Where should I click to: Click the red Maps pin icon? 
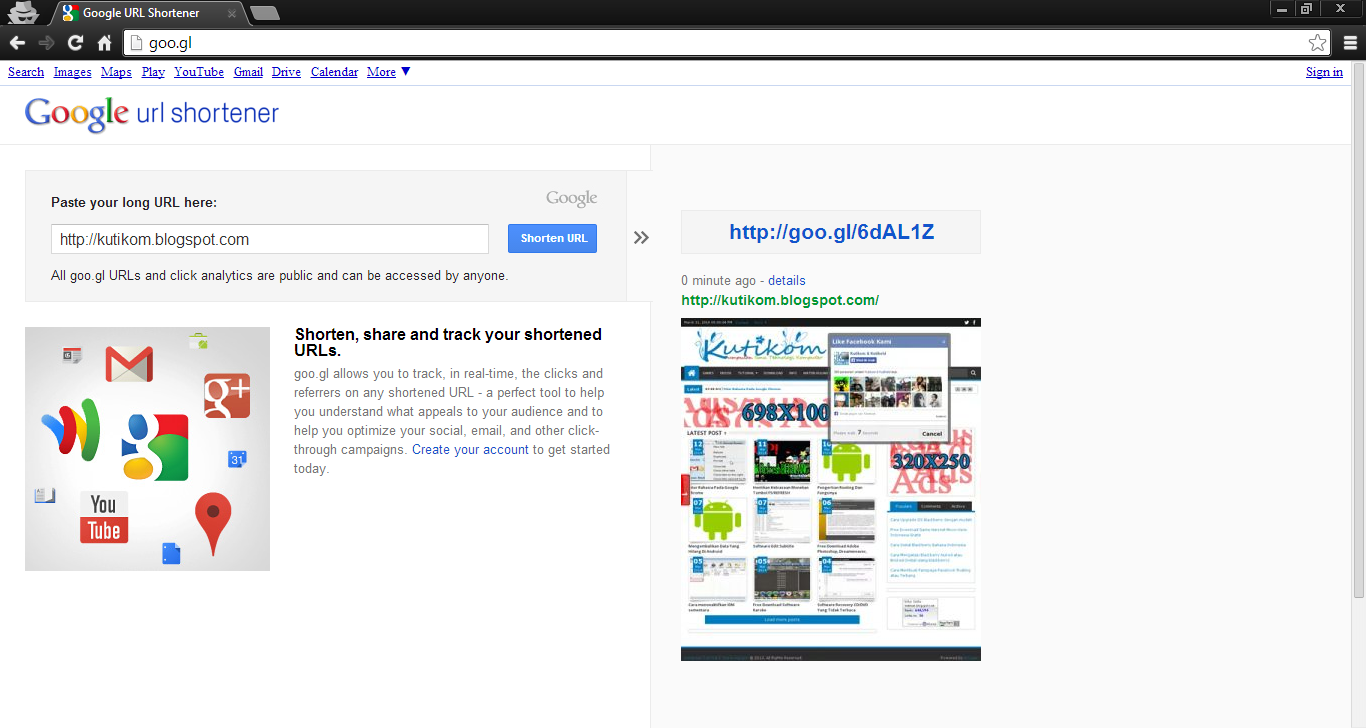(213, 522)
